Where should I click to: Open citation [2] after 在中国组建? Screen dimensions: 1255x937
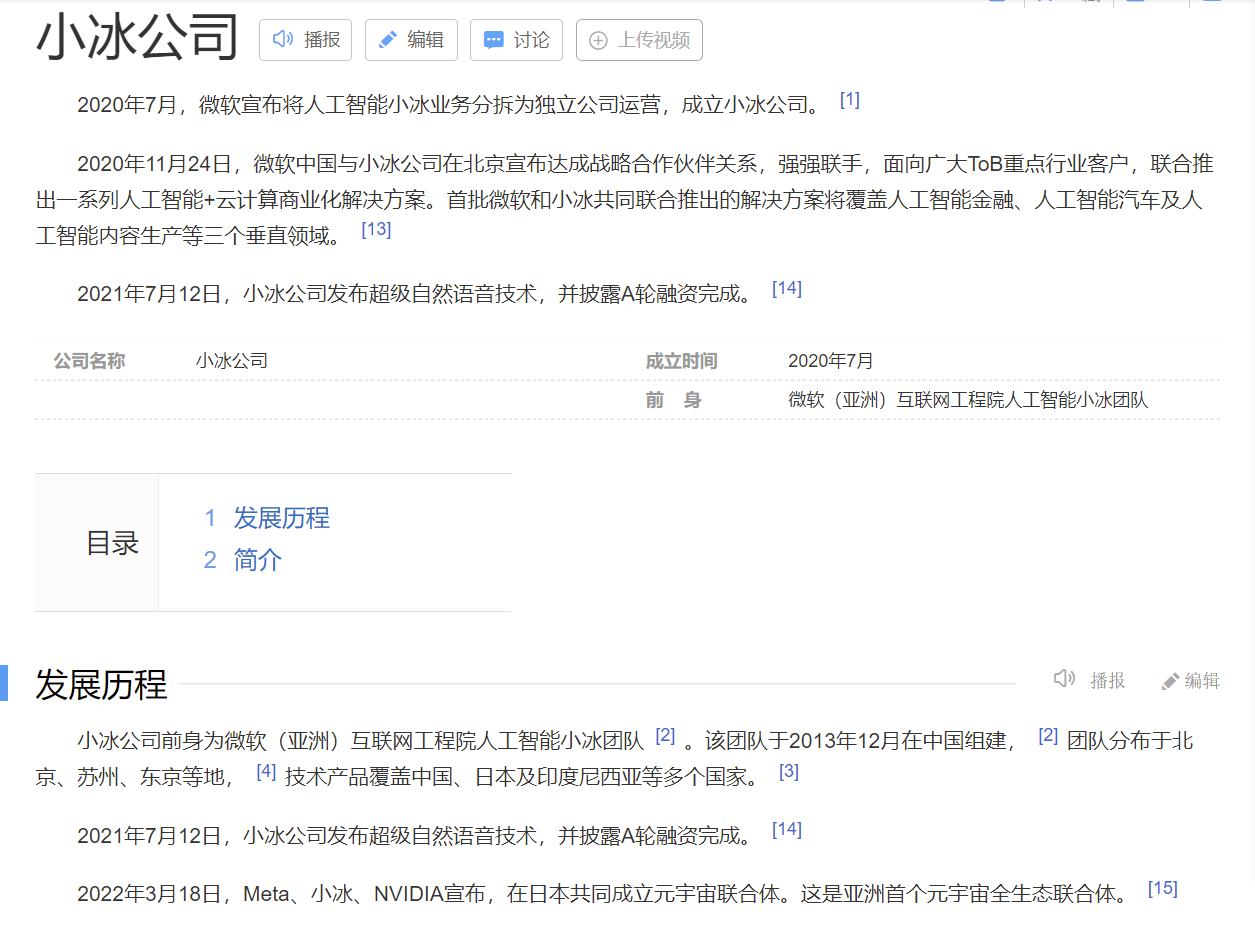point(1048,736)
